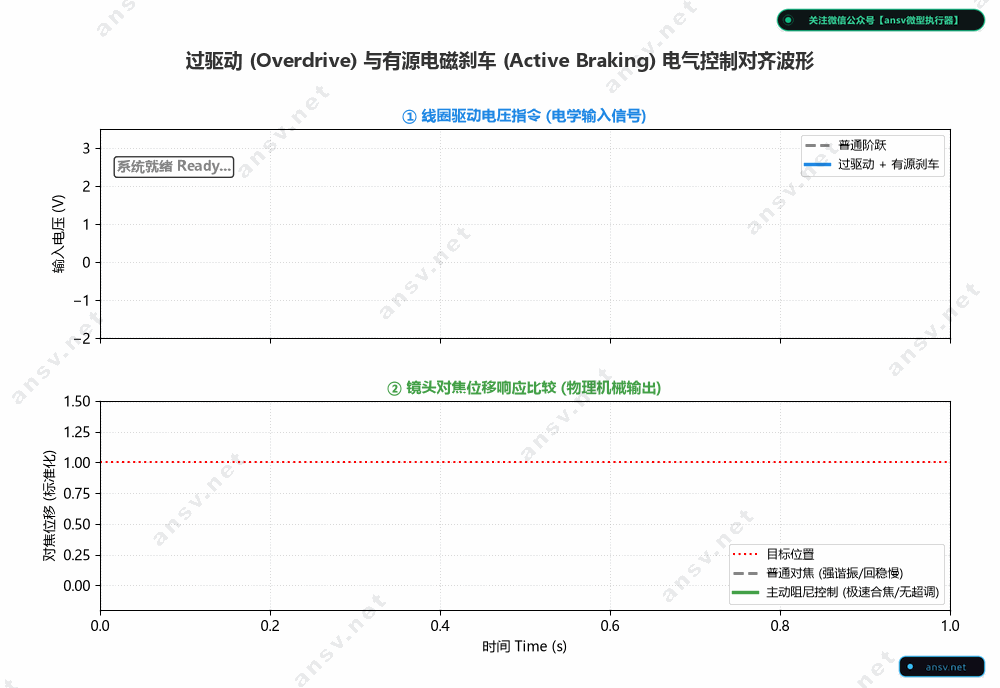Click the WeChat follow banner at top right
1000x688 pixels.
coord(880,20)
